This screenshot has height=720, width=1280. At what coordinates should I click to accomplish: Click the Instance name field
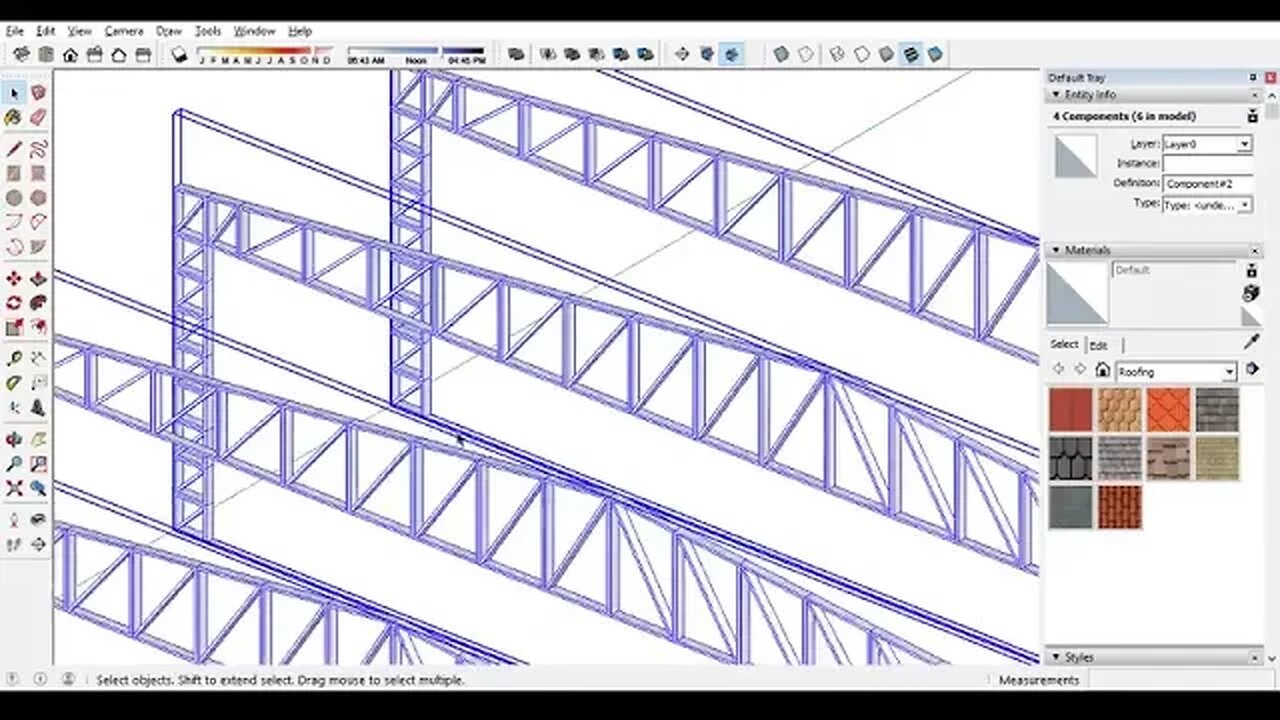pos(1207,163)
